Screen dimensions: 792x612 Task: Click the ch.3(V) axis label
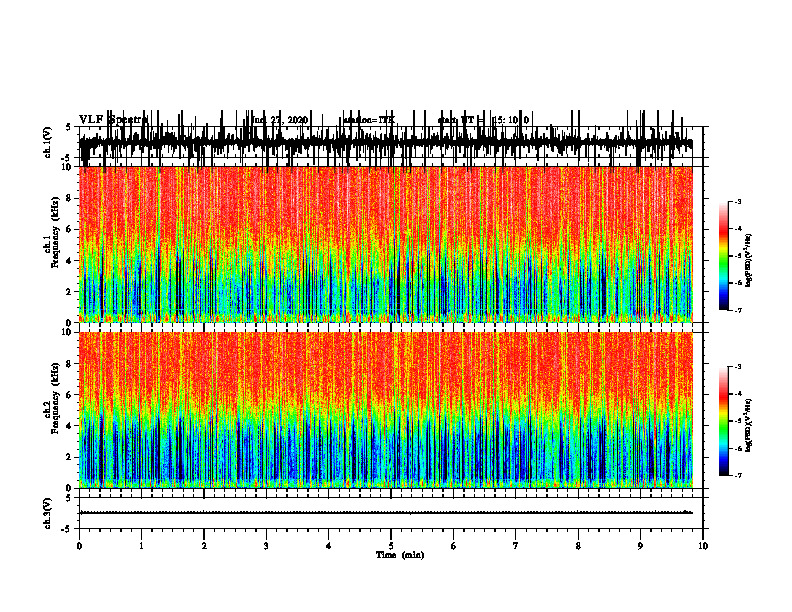click(48, 513)
